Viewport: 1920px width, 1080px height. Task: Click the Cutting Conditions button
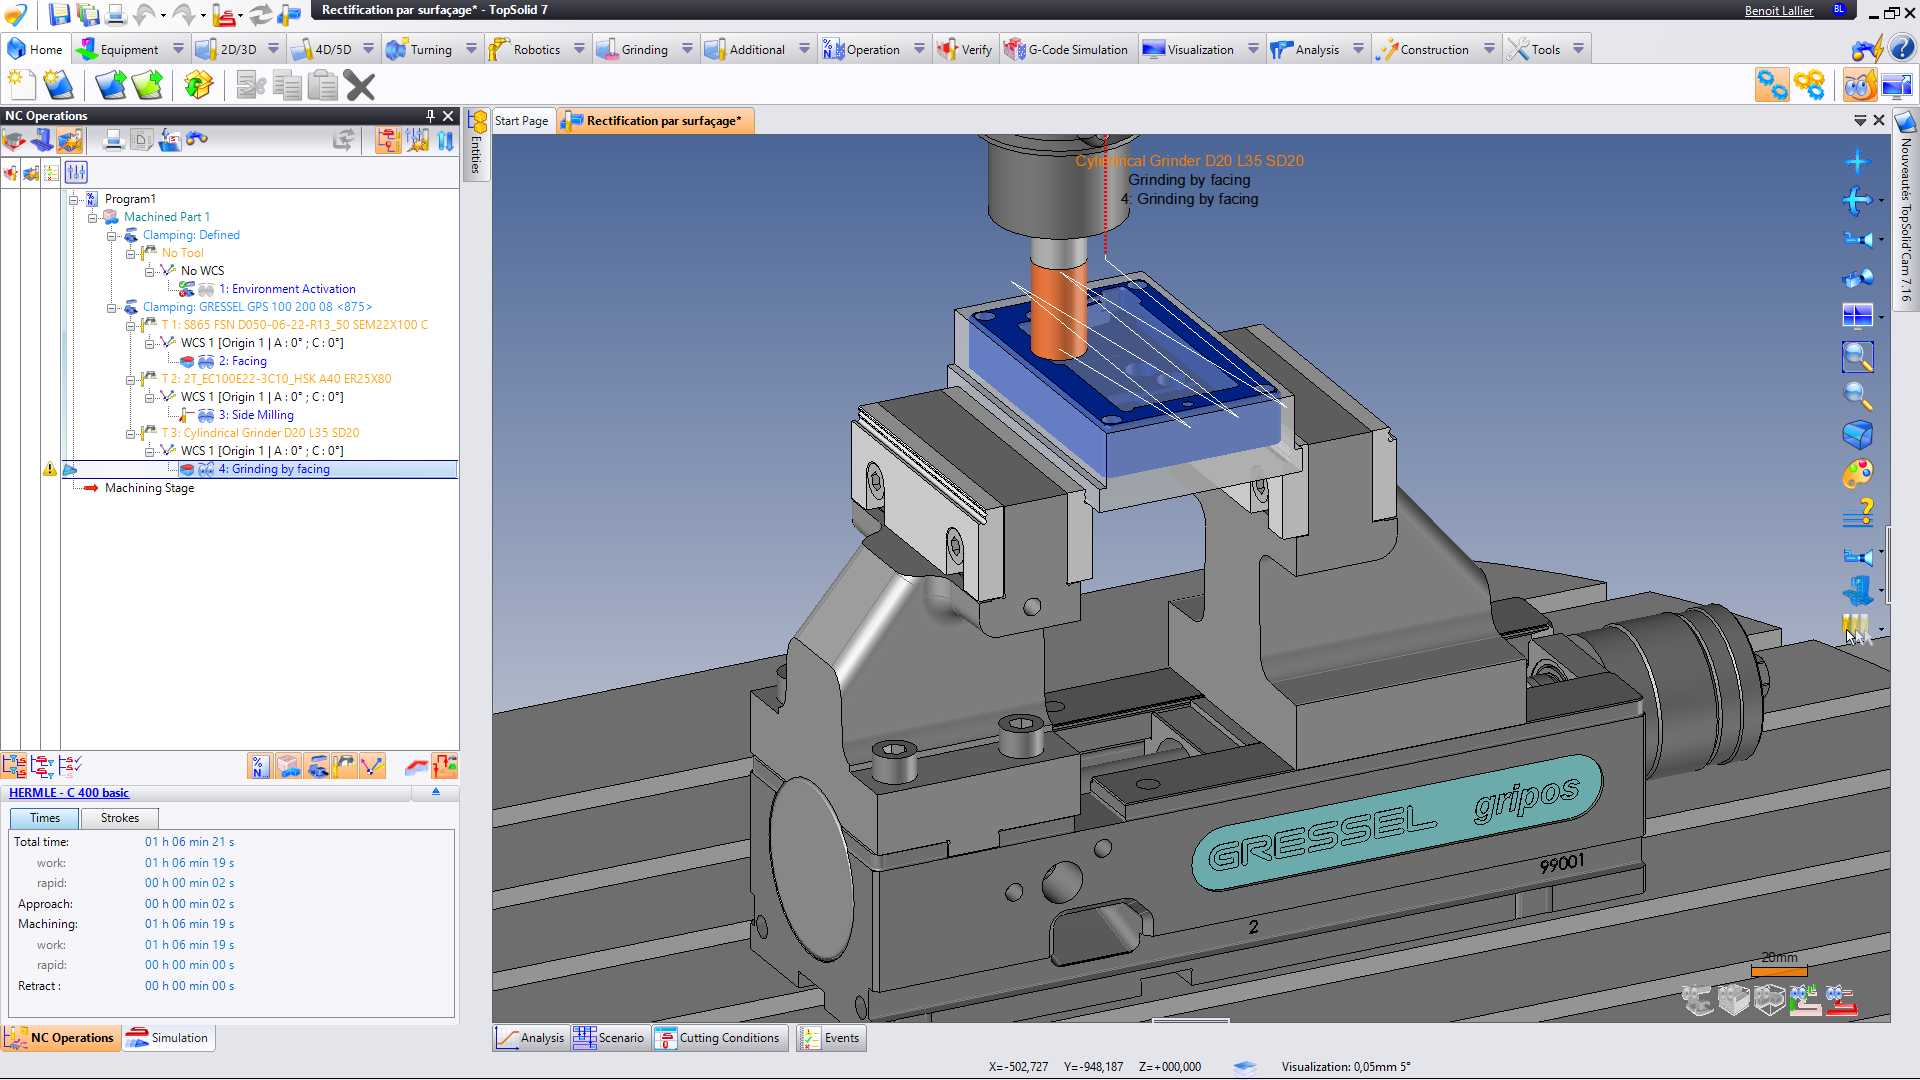pyautogui.click(x=719, y=1038)
